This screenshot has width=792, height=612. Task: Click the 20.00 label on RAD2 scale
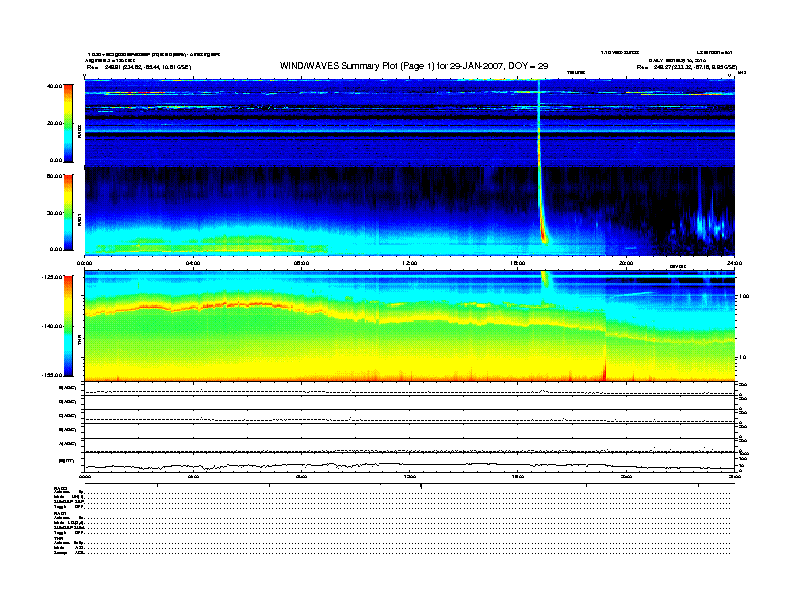pos(54,123)
